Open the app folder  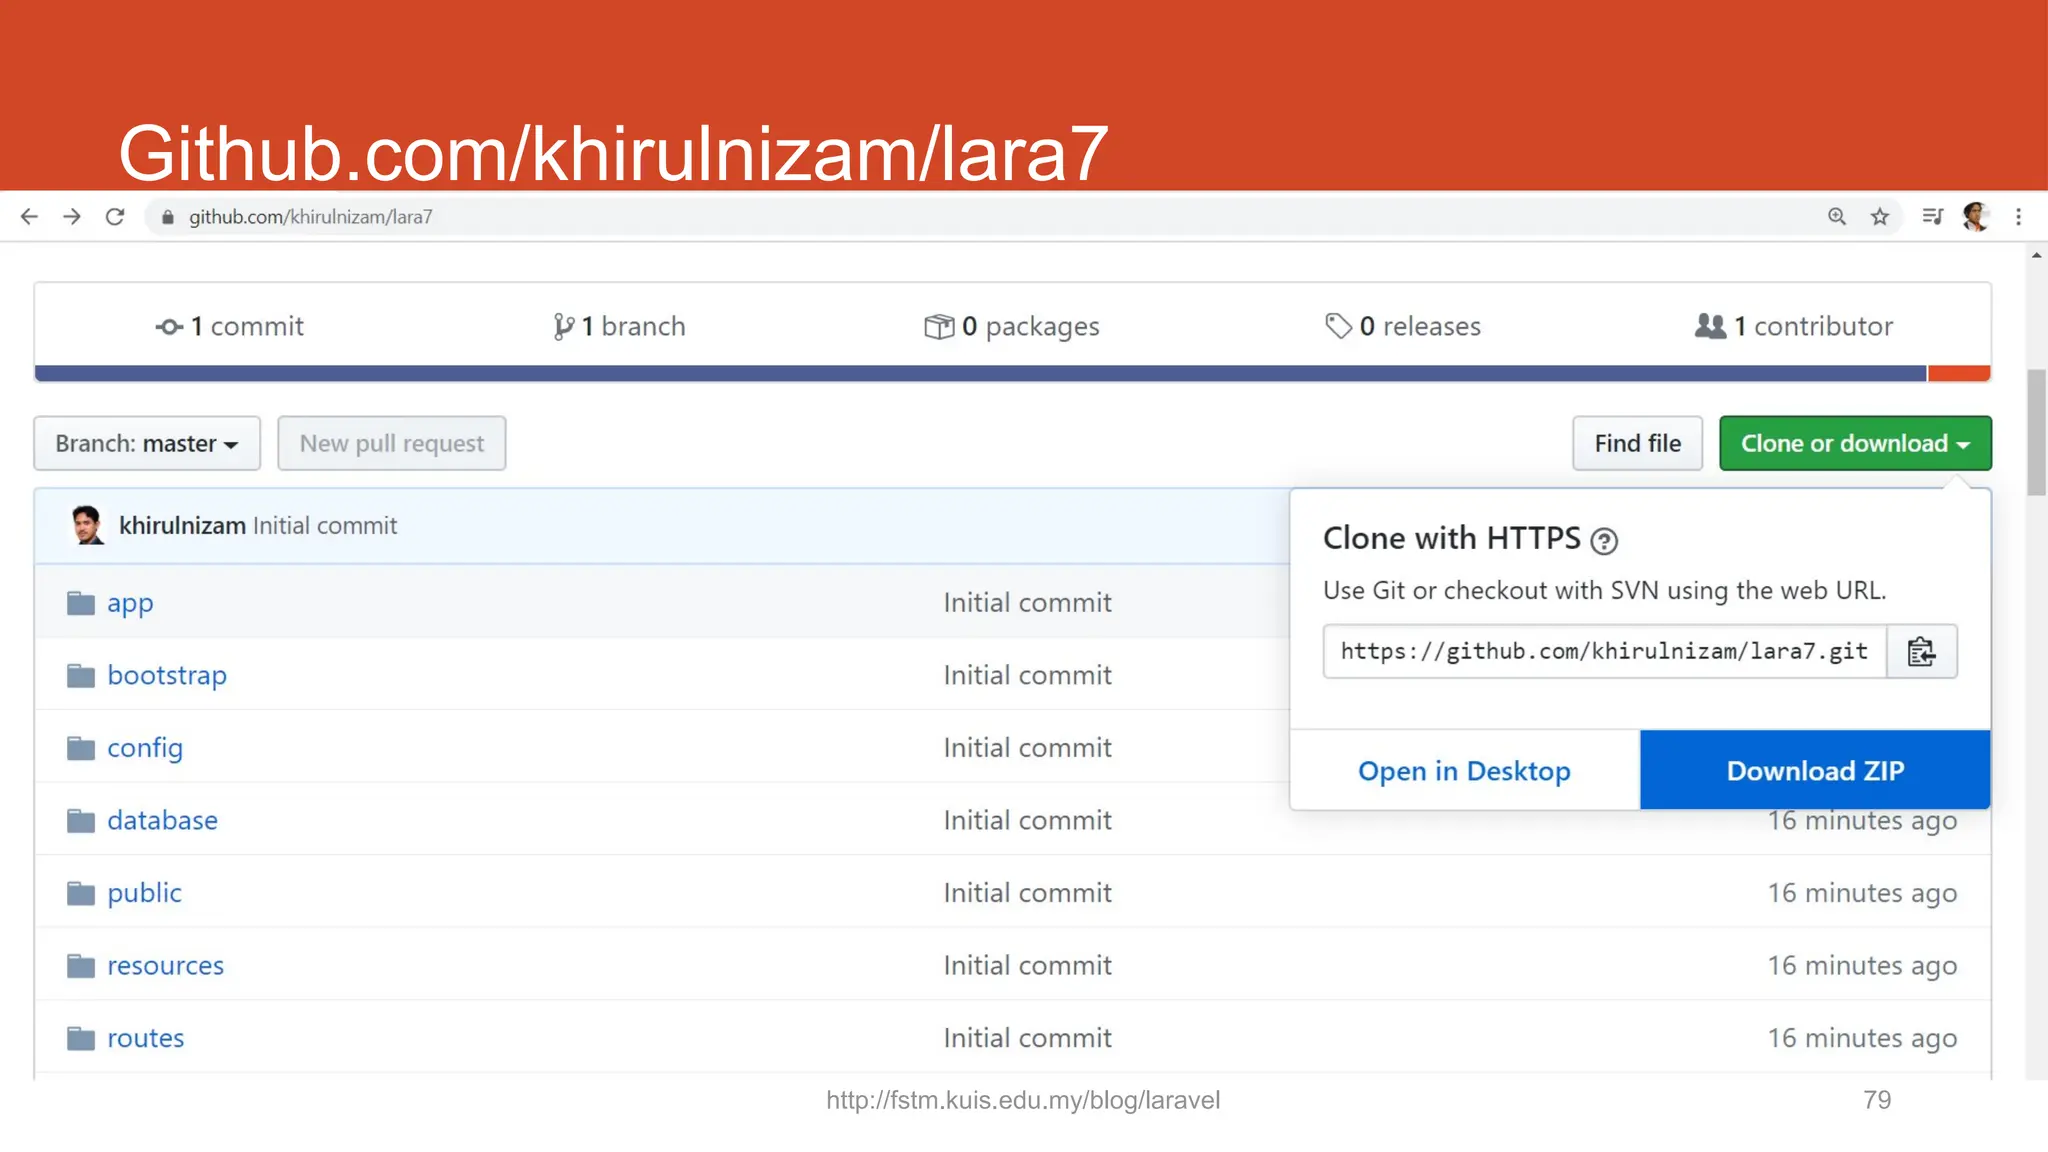[130, 603]
